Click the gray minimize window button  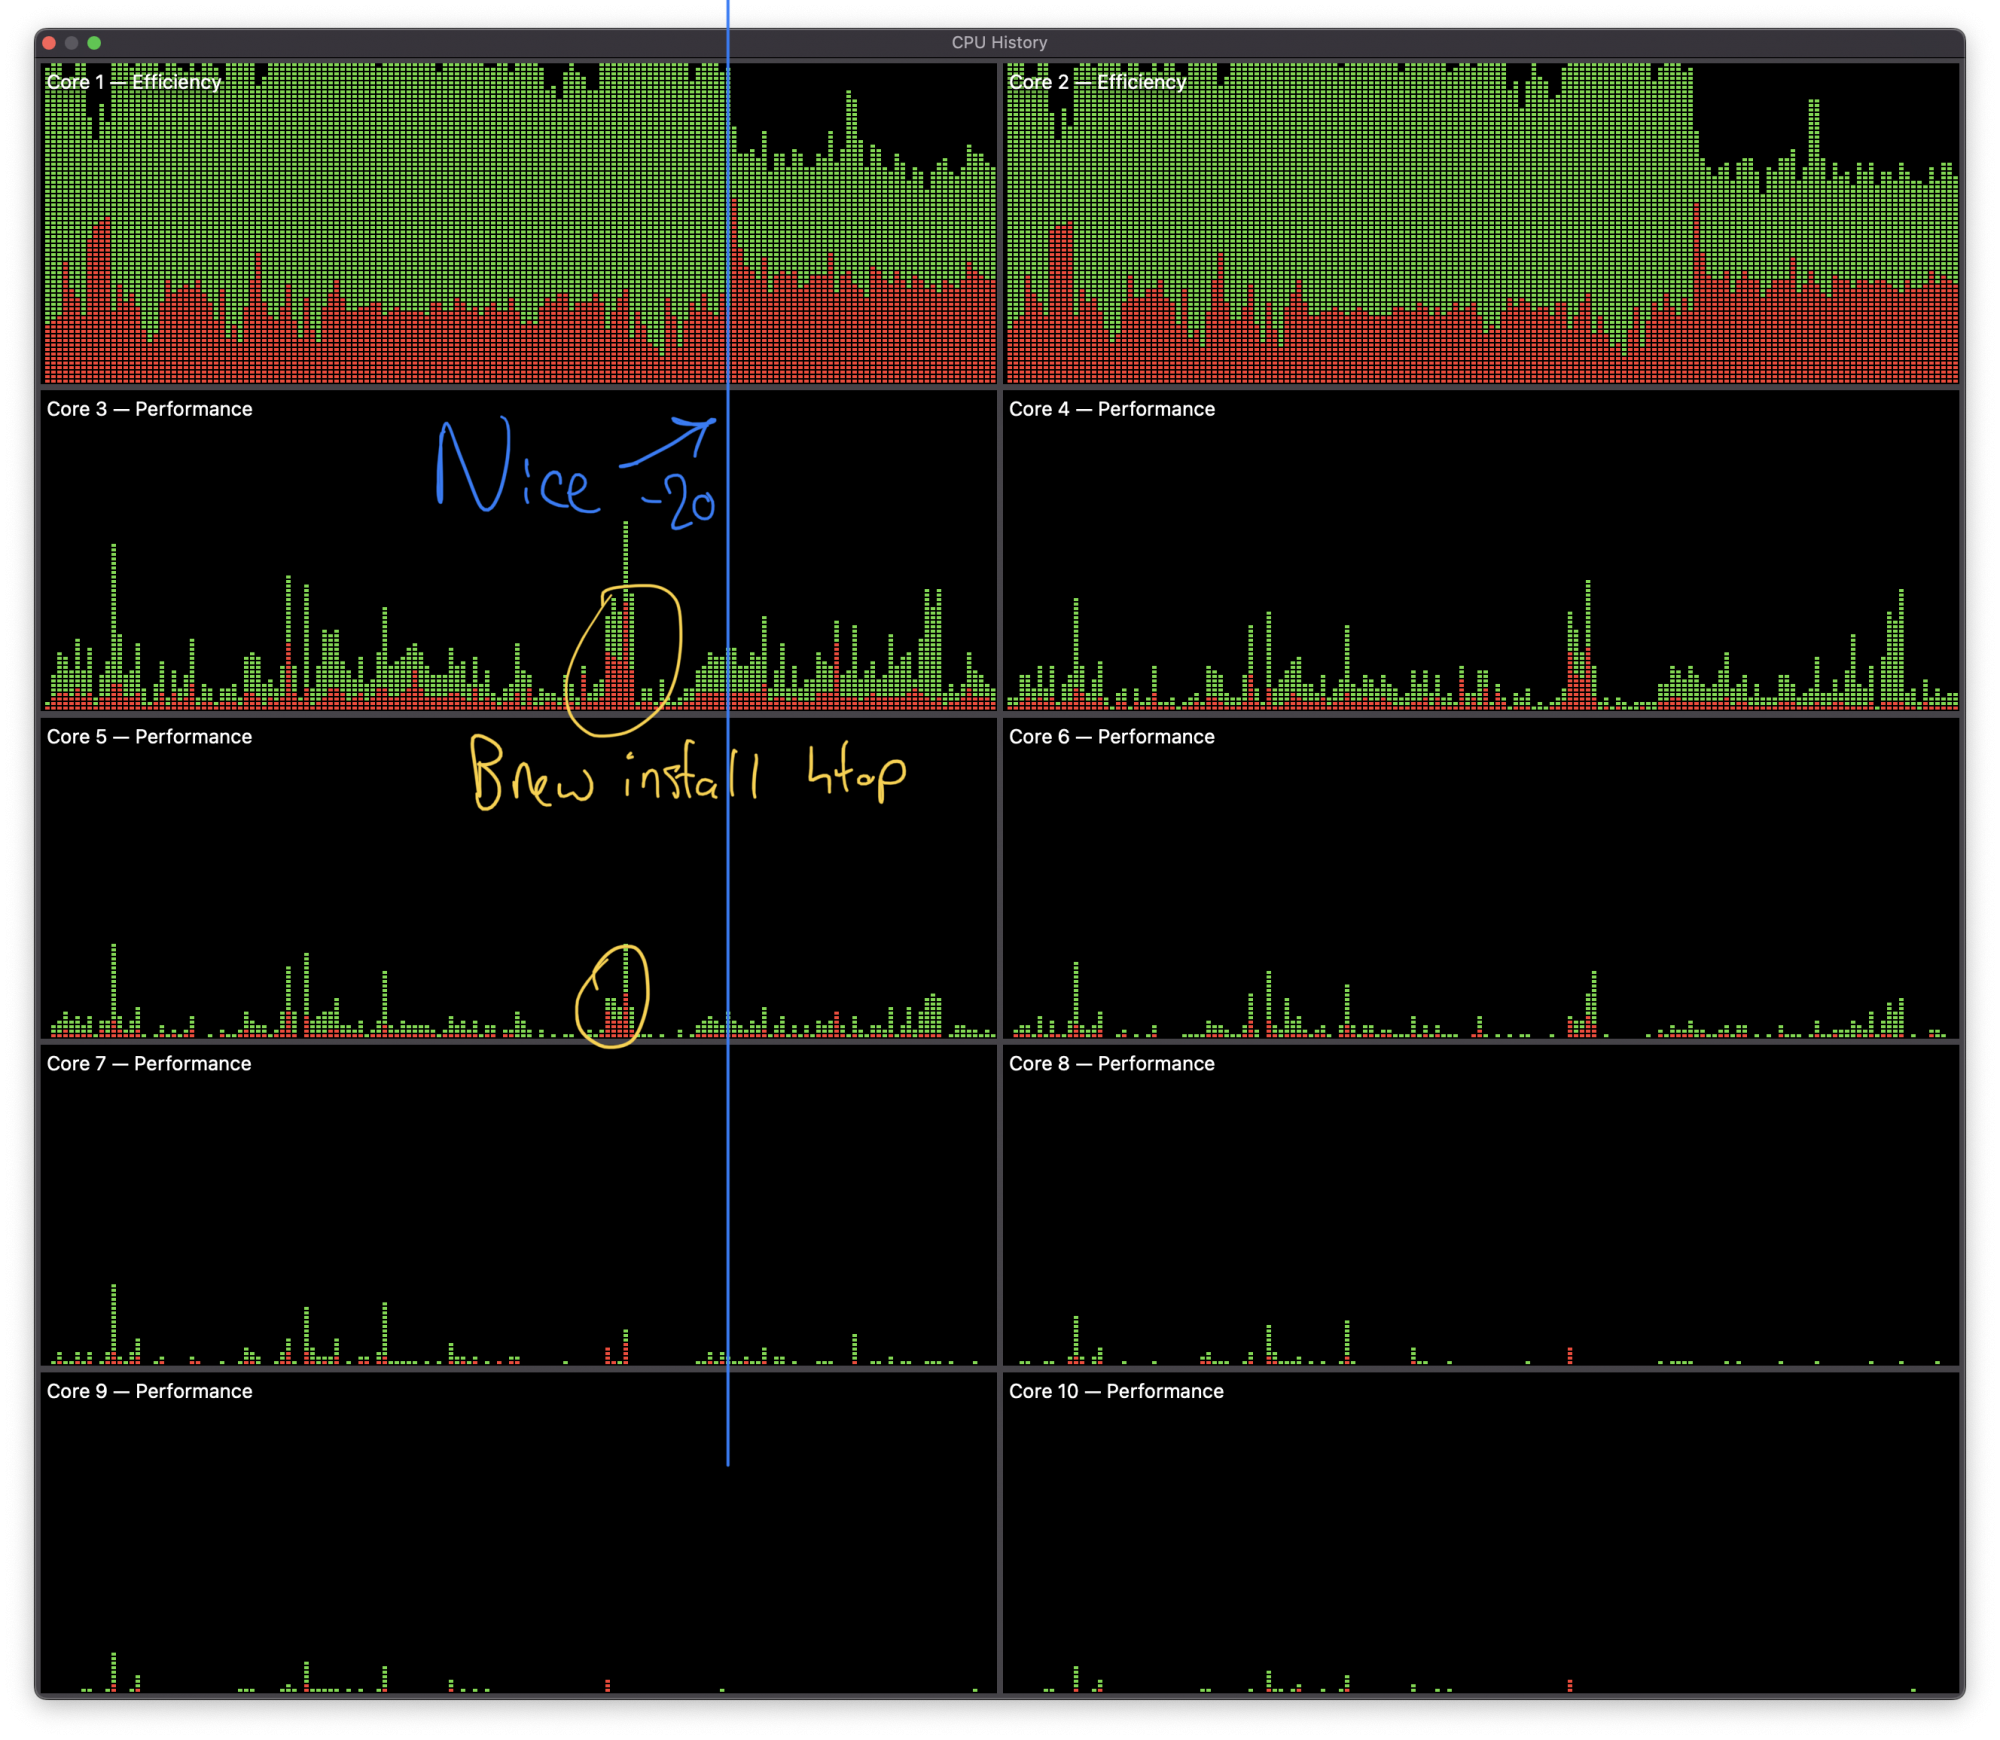[71, 43]
